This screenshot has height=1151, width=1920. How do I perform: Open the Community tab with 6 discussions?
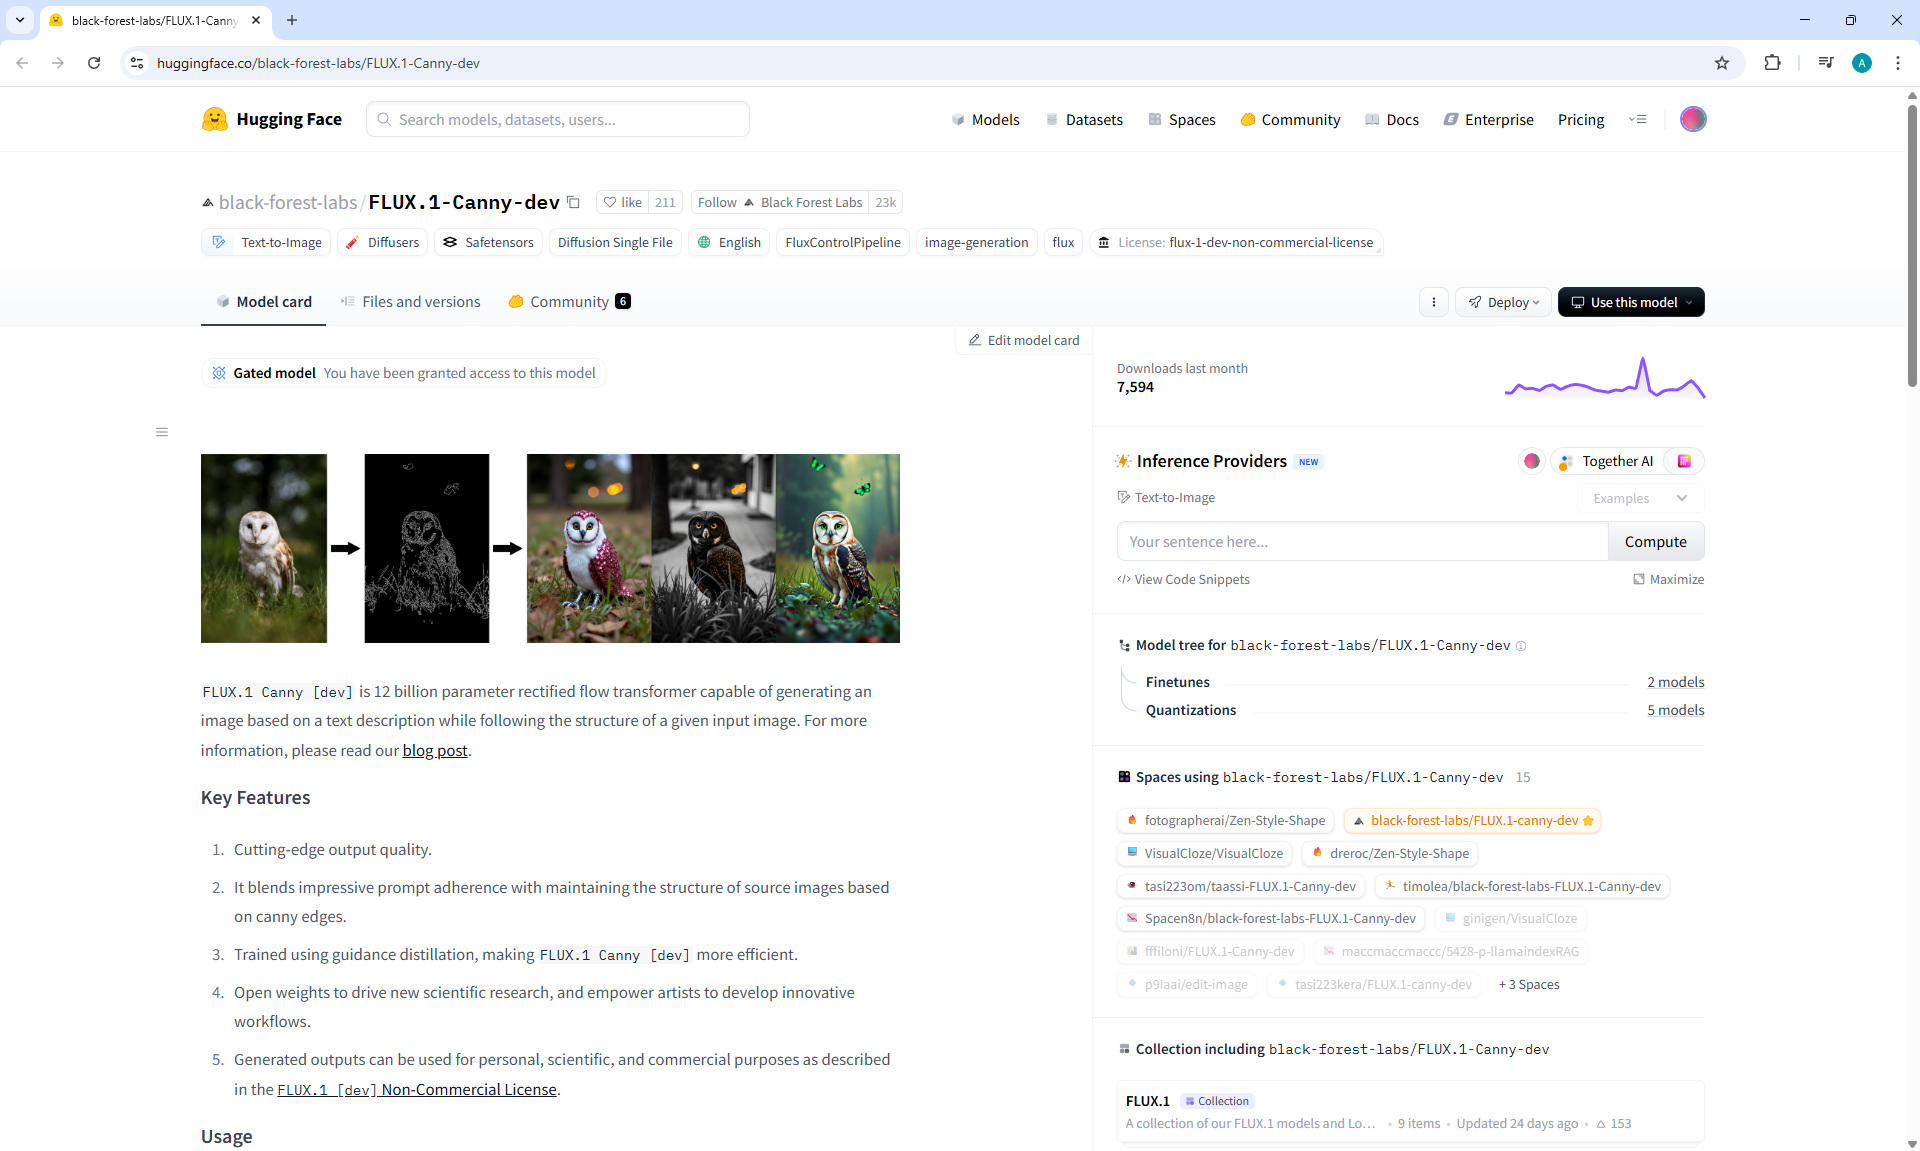[x=569, y=302]
